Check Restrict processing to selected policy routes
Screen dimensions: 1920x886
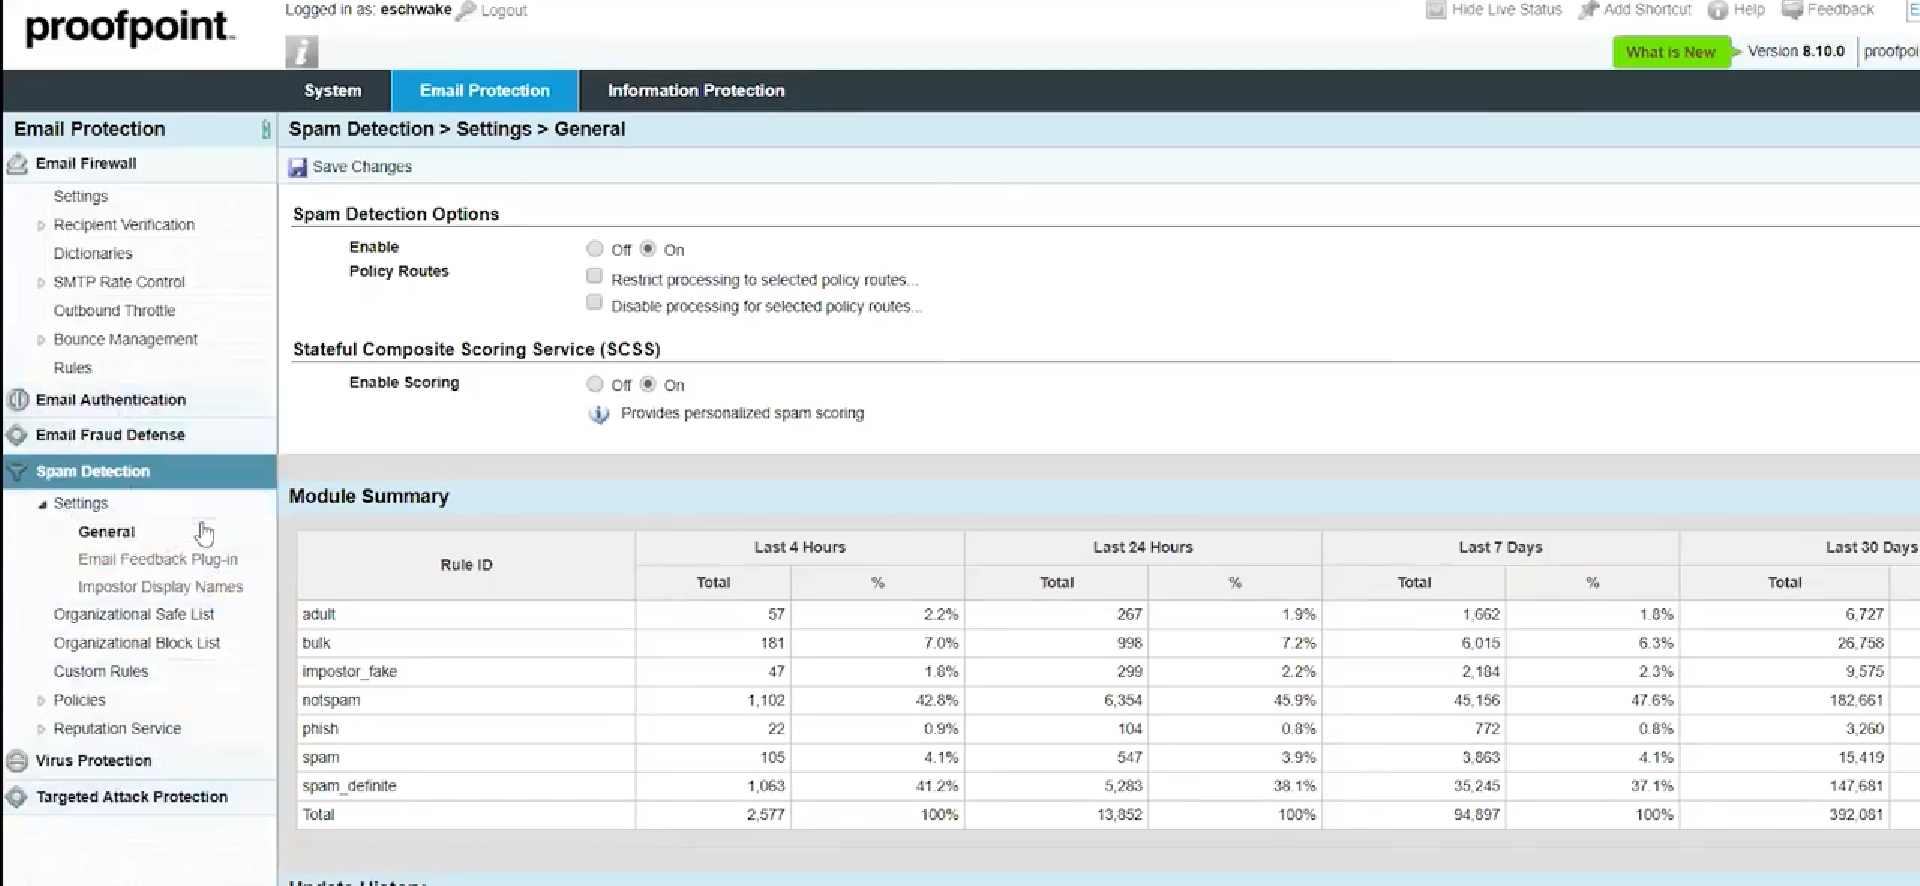[594, 276]
